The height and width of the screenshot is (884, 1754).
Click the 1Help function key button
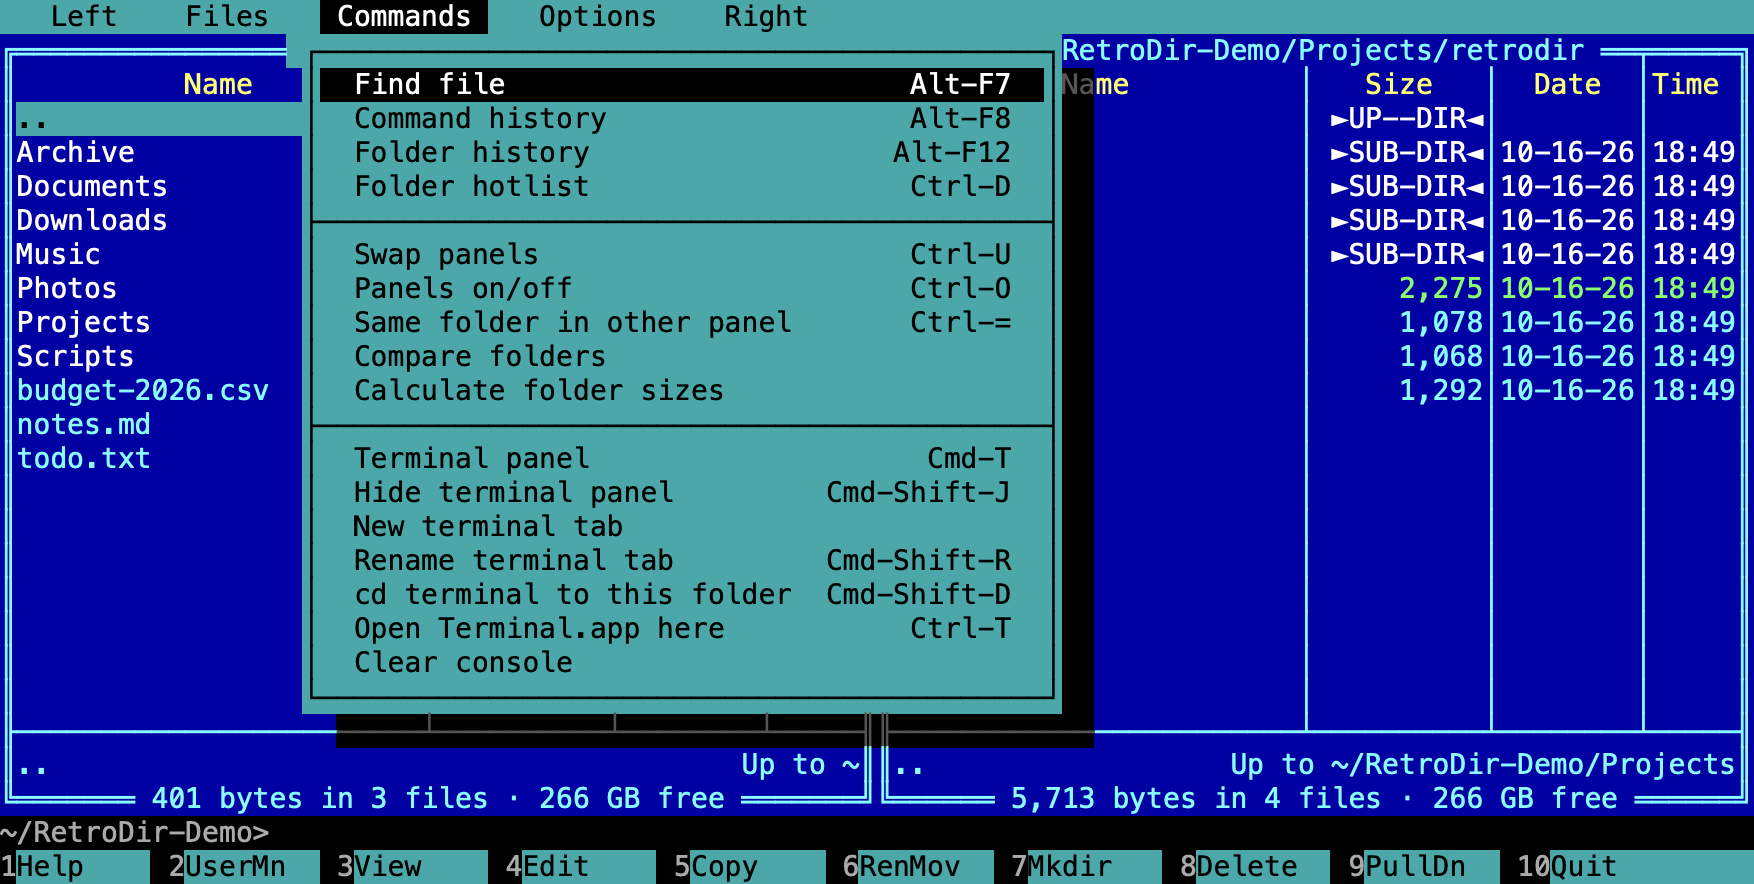(x=75, y=867)
